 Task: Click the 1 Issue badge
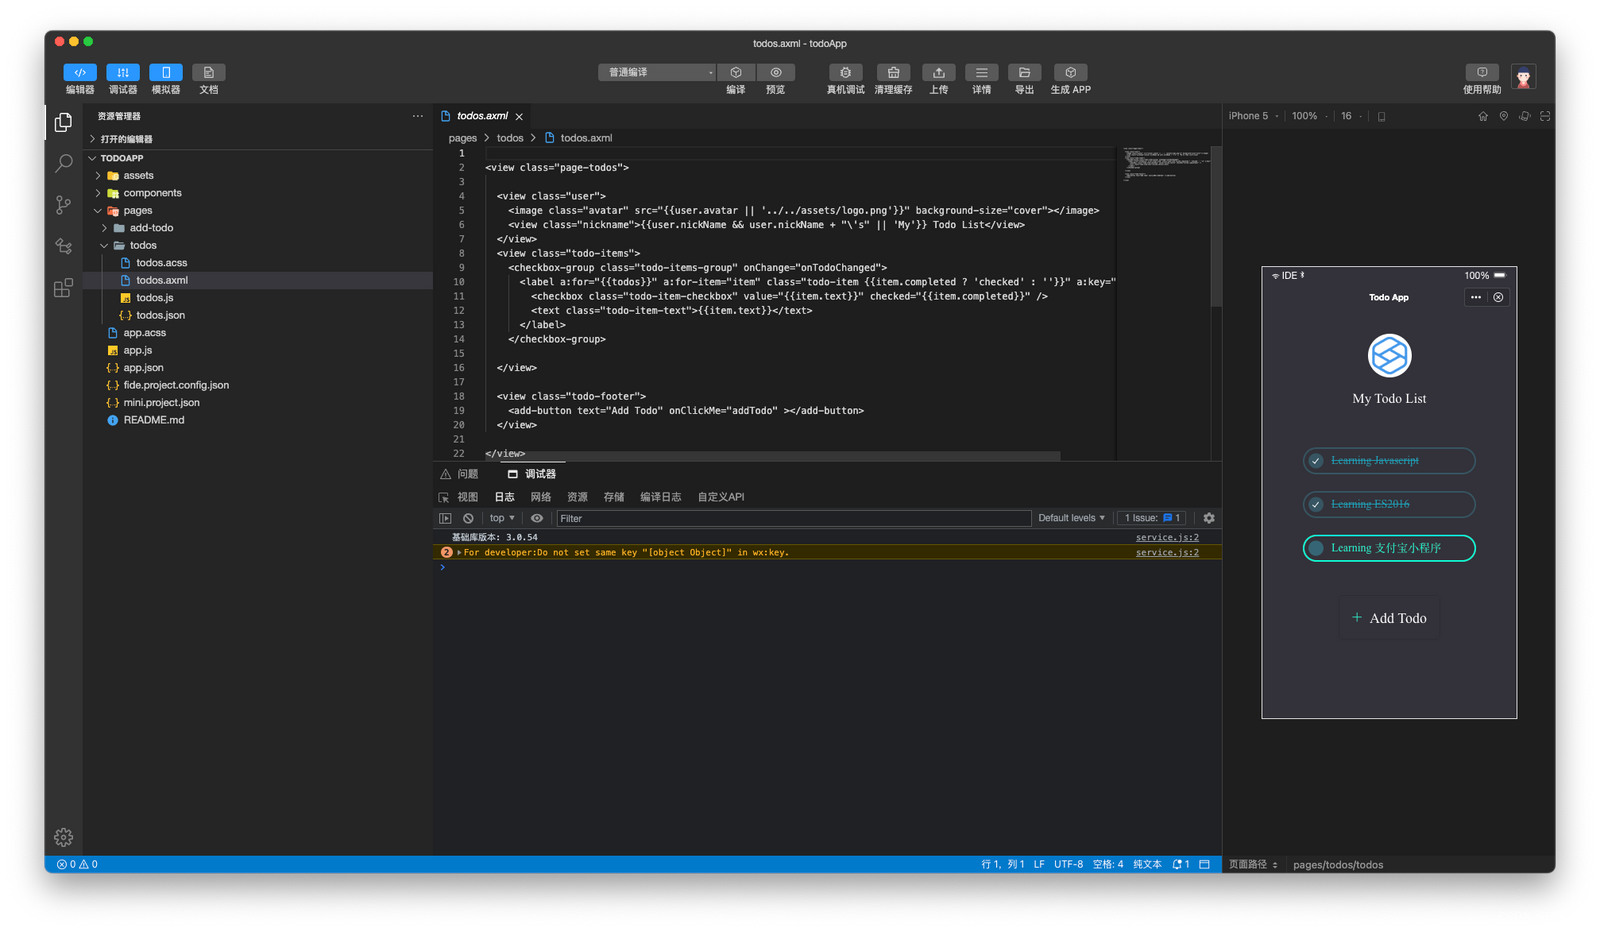(x=1152, y=518)
